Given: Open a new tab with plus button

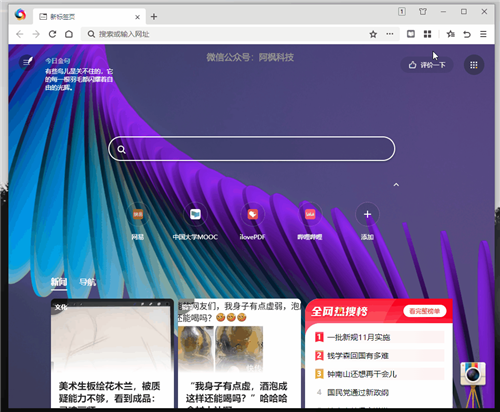Looking at the screenshot, I should point(154,17).
